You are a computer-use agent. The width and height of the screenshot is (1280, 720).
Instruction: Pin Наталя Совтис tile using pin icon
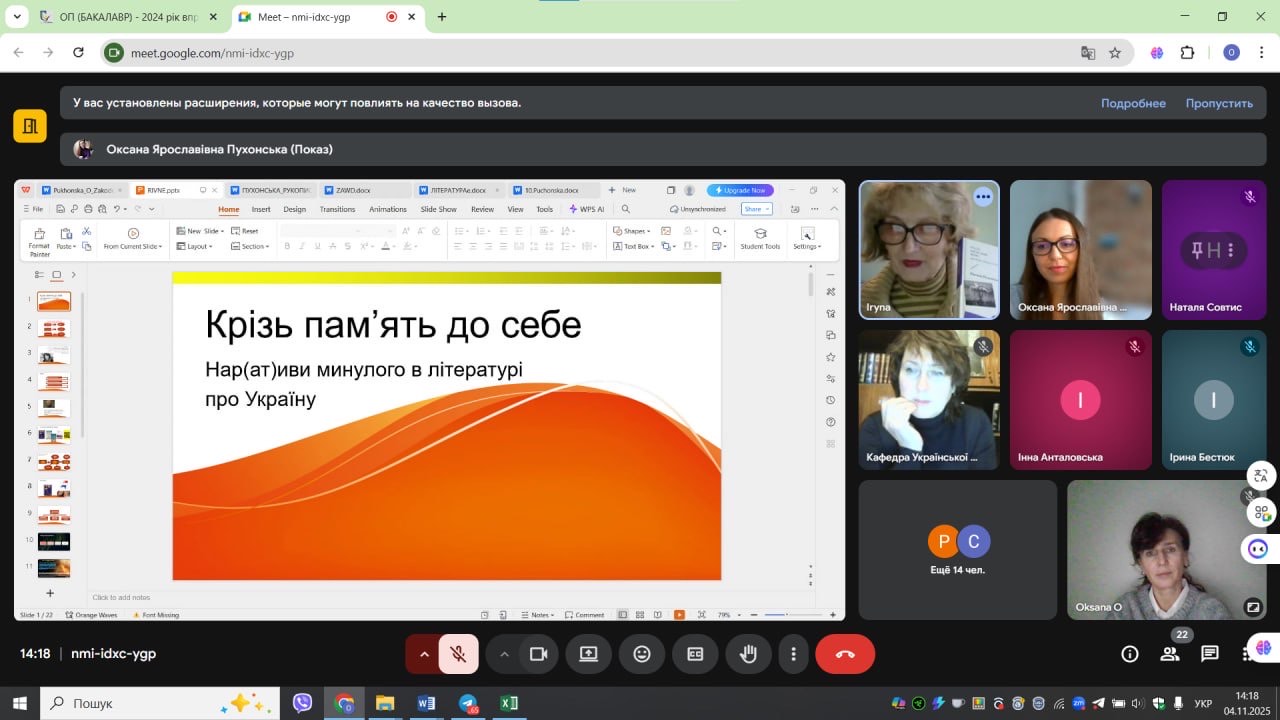1196,250
